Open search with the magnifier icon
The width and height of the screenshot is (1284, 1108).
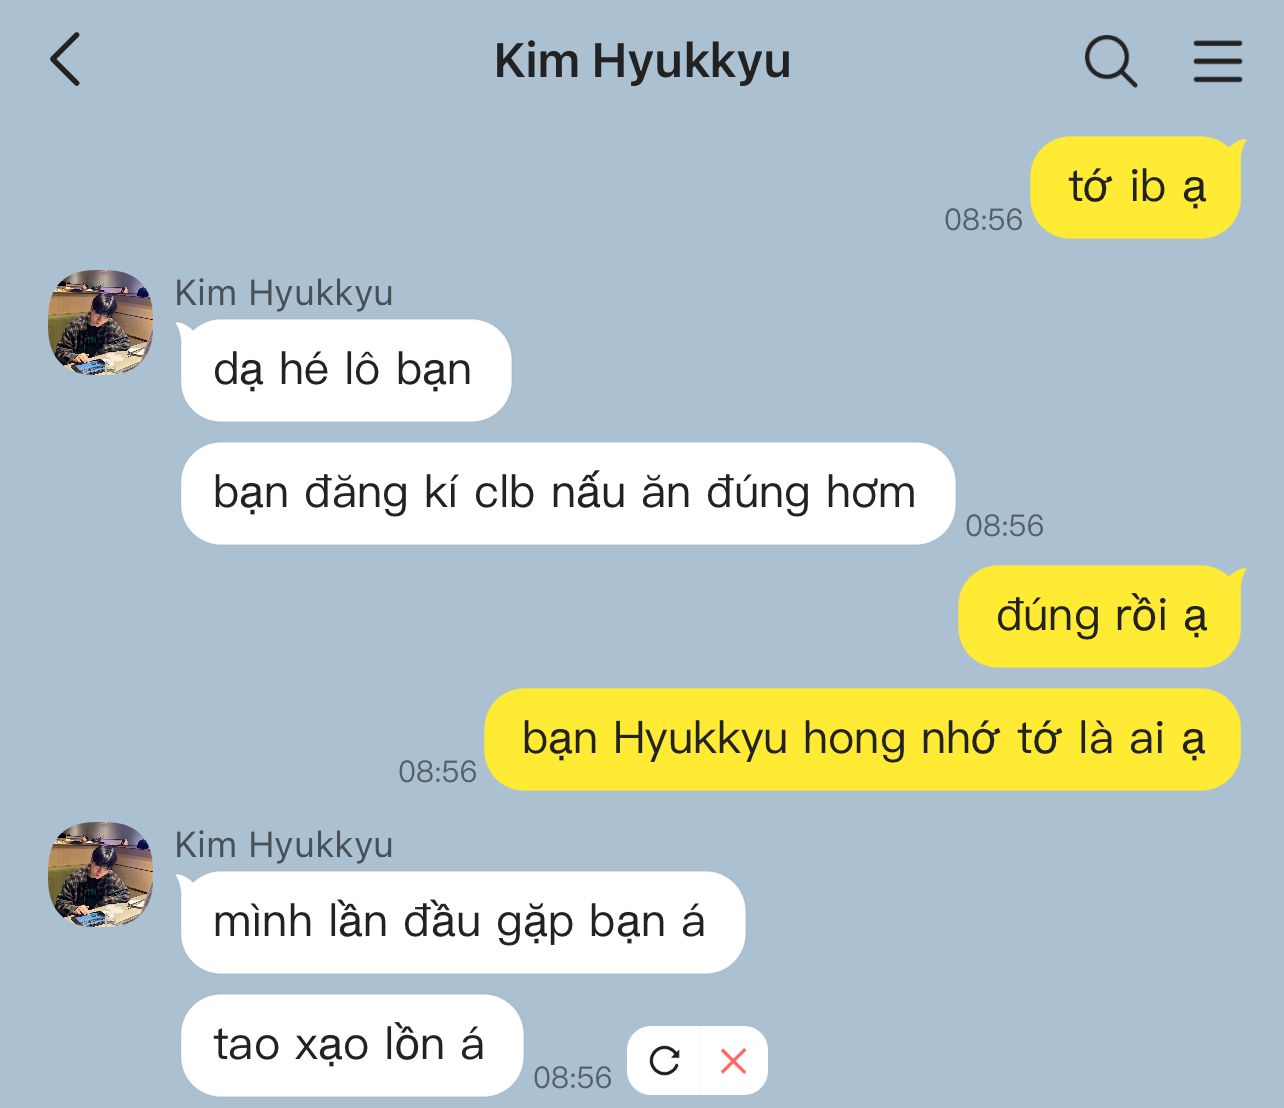click(1111, 61)
